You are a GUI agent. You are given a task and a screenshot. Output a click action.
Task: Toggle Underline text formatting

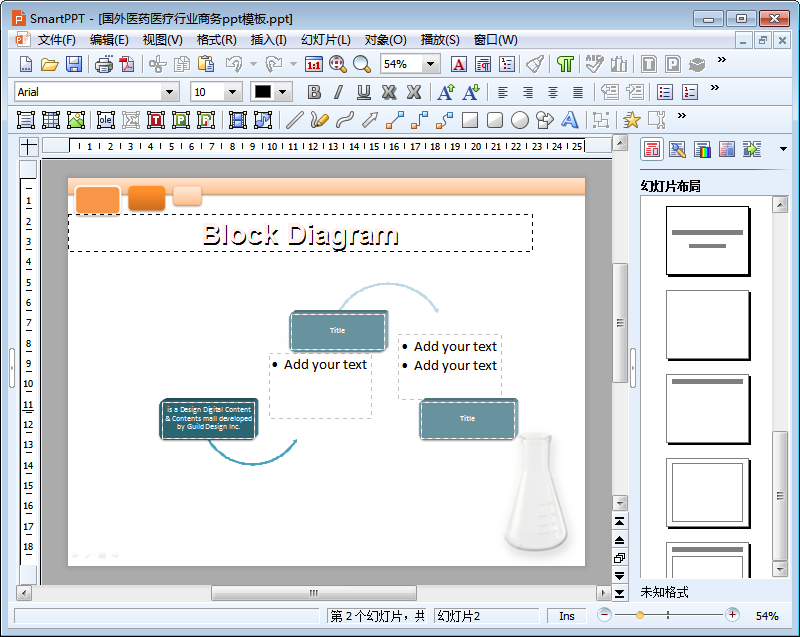tap(364, 92)
